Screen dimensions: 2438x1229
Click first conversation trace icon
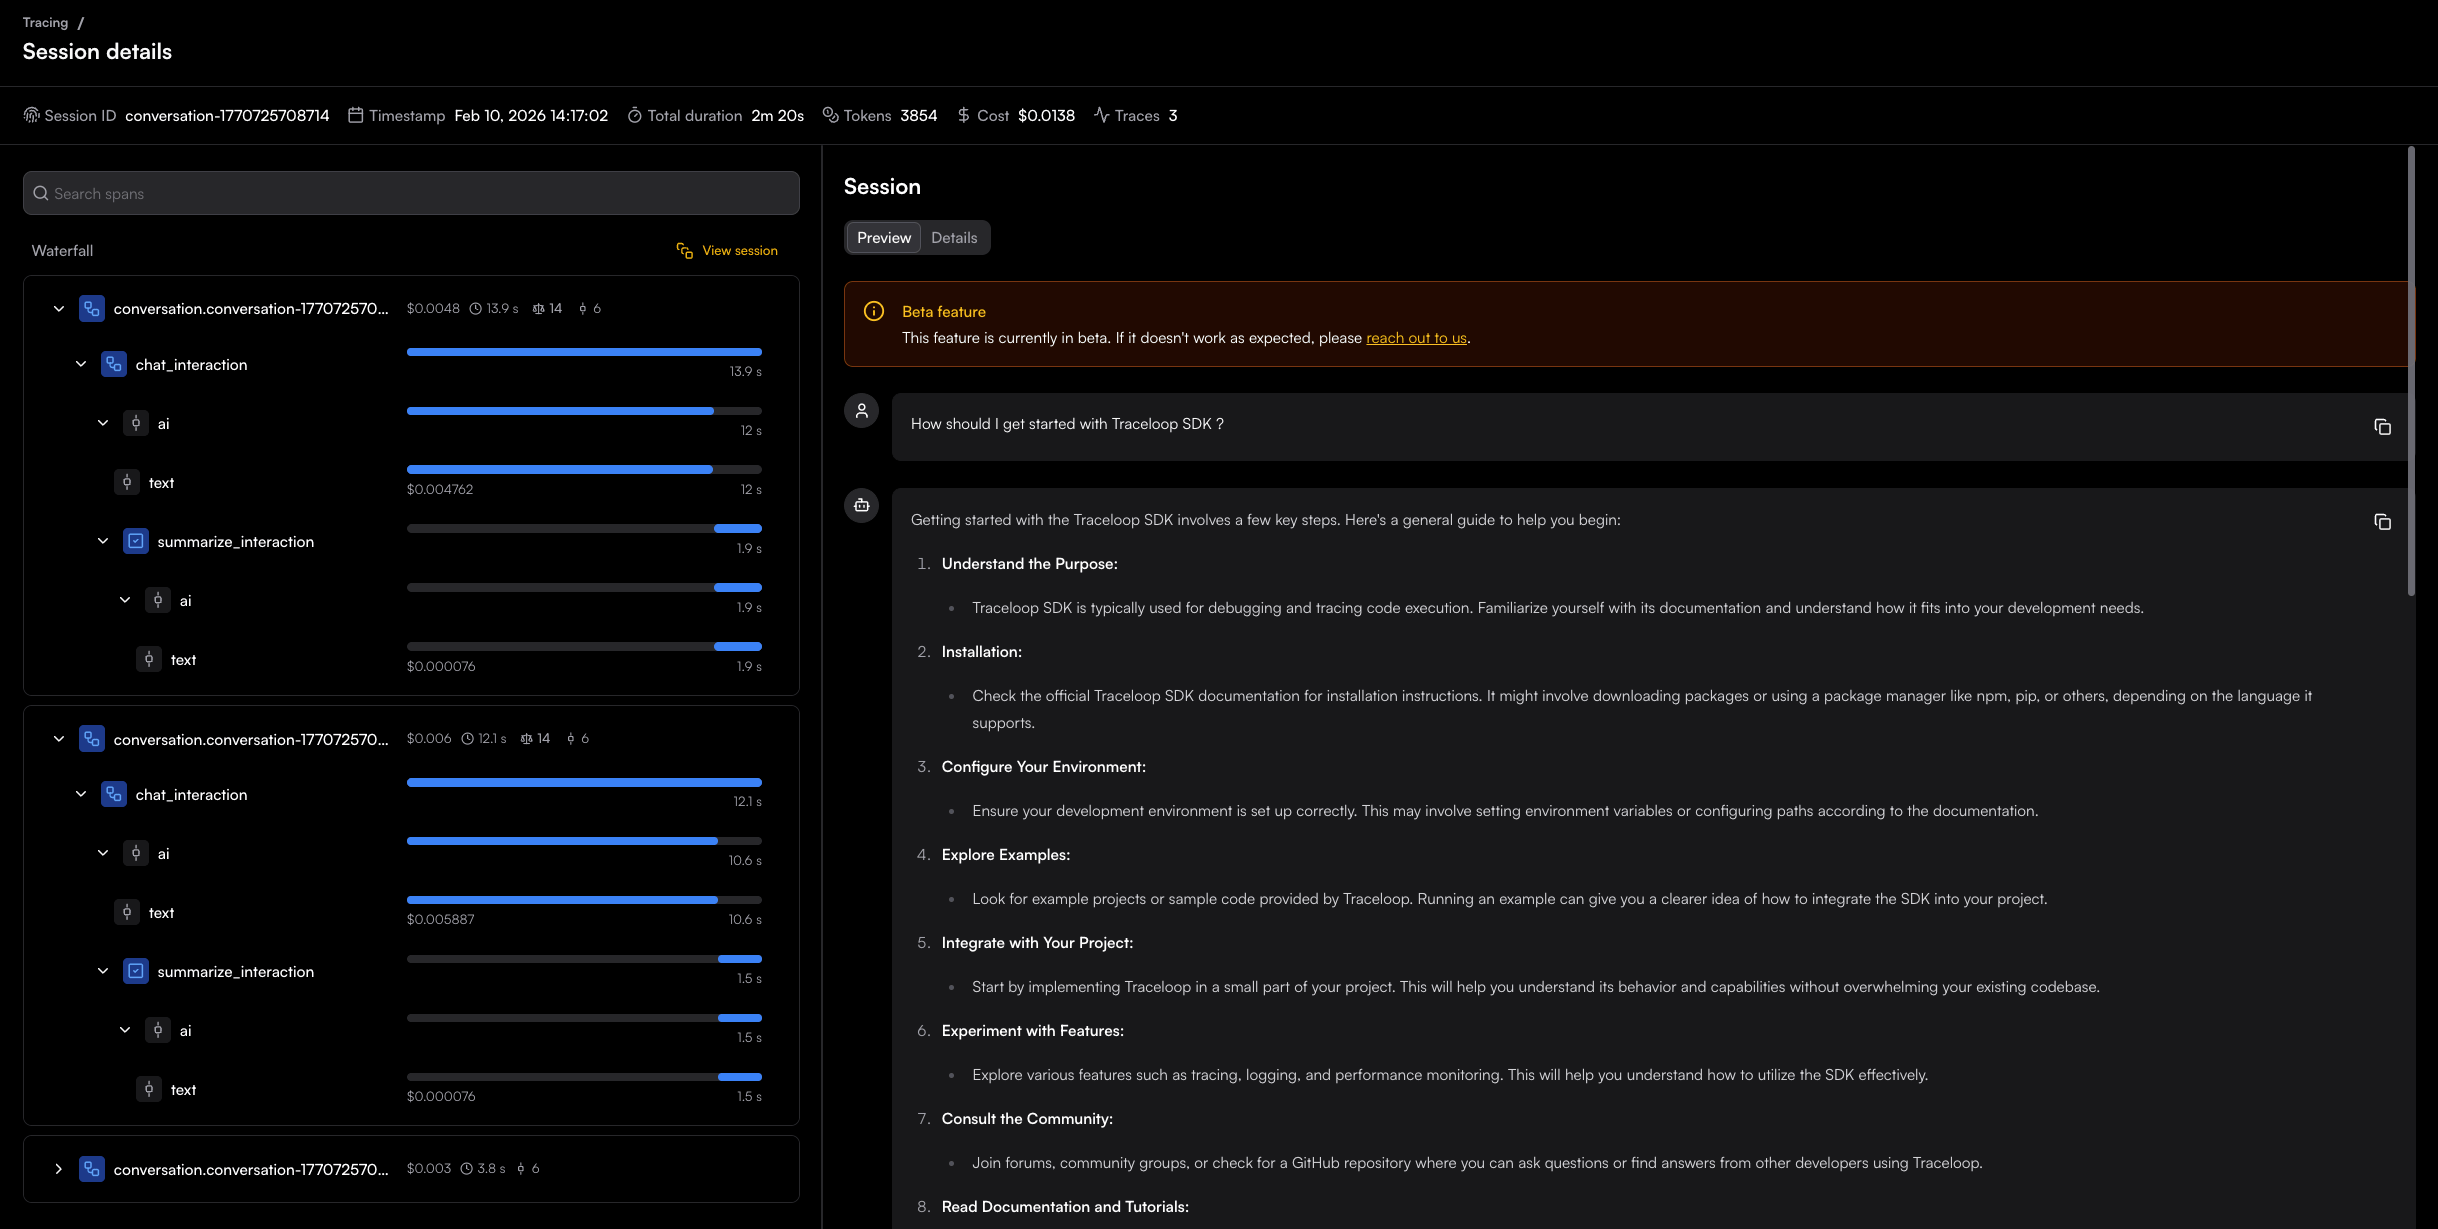click(x=92, y=309)
